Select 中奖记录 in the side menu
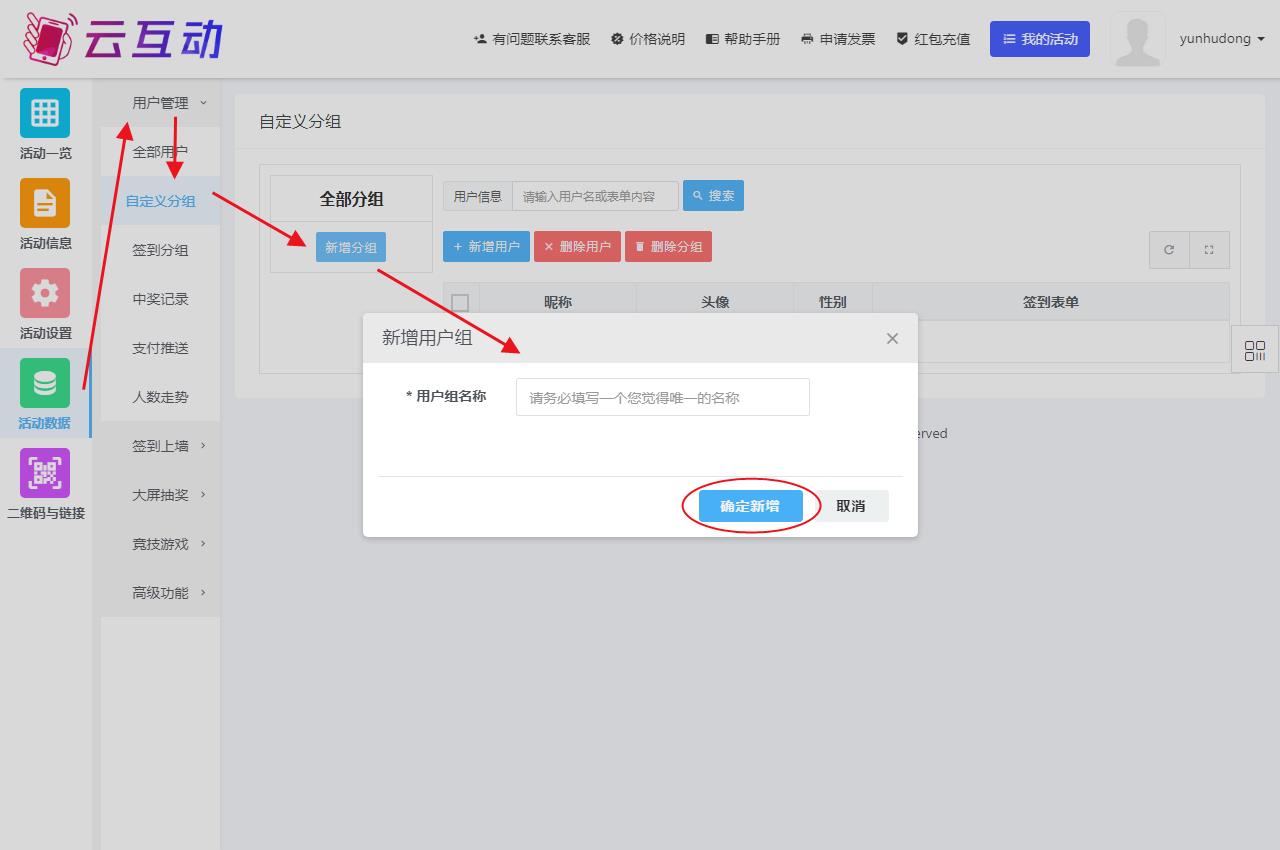 point(160,299)
